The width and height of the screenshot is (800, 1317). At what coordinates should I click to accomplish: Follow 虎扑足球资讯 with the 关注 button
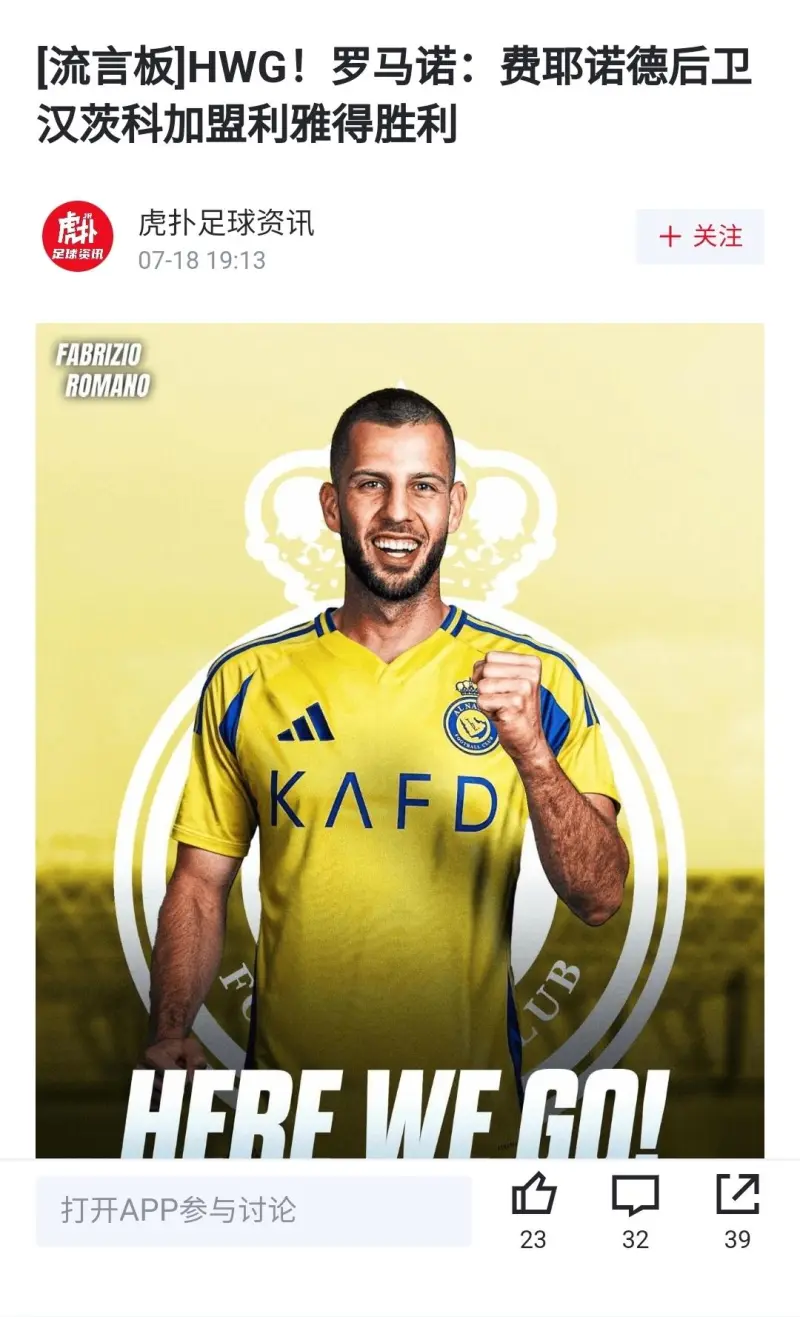[700, 237]
